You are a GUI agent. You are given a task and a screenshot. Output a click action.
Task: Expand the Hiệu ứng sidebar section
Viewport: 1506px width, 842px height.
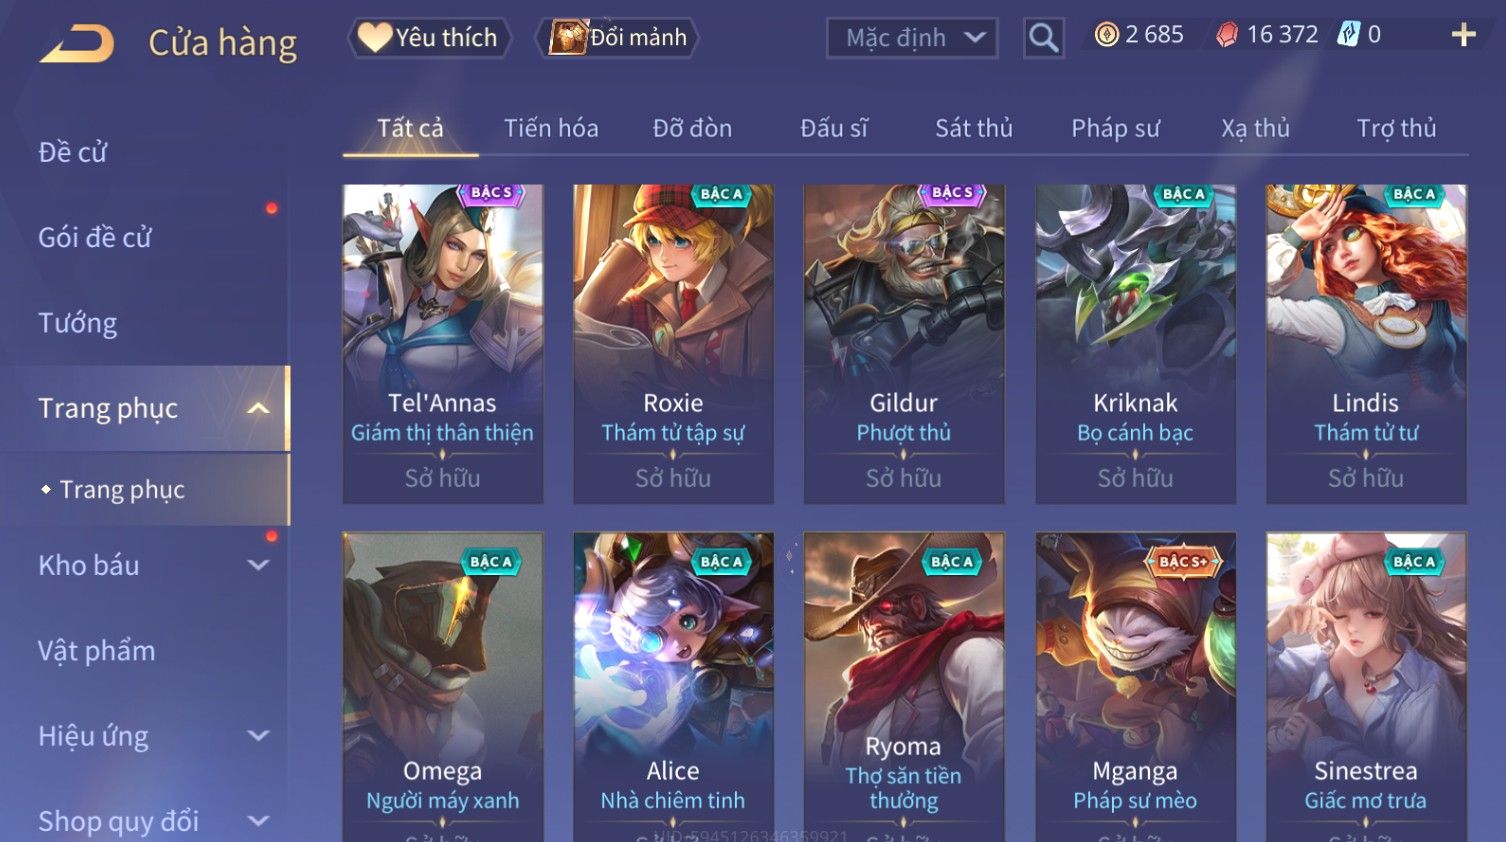tap(258, 736)
